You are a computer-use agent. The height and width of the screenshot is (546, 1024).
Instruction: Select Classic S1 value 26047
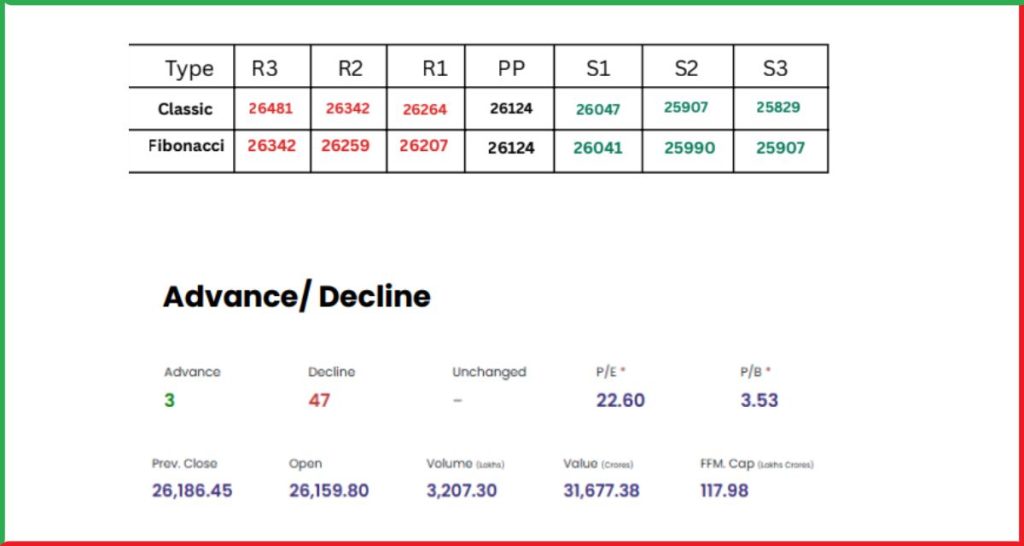(x=598, y=110)
